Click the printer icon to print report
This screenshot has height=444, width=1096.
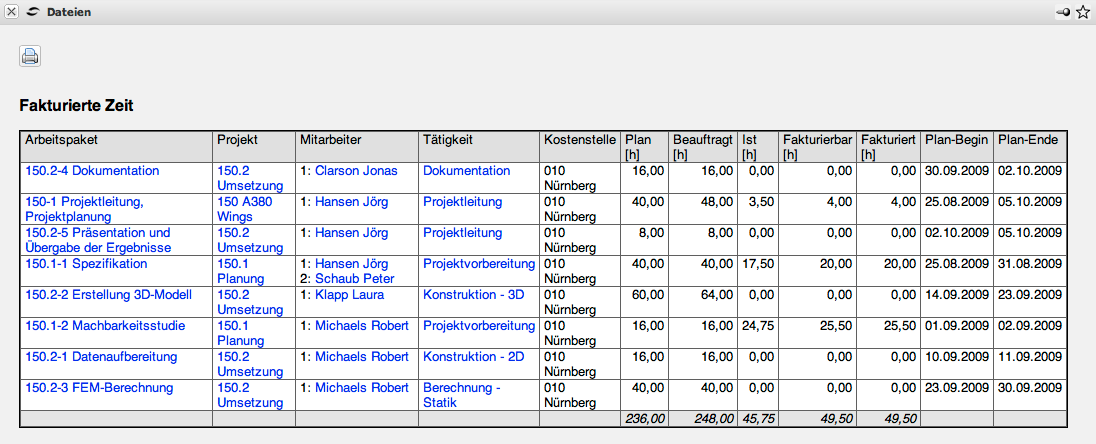[30, 56]
